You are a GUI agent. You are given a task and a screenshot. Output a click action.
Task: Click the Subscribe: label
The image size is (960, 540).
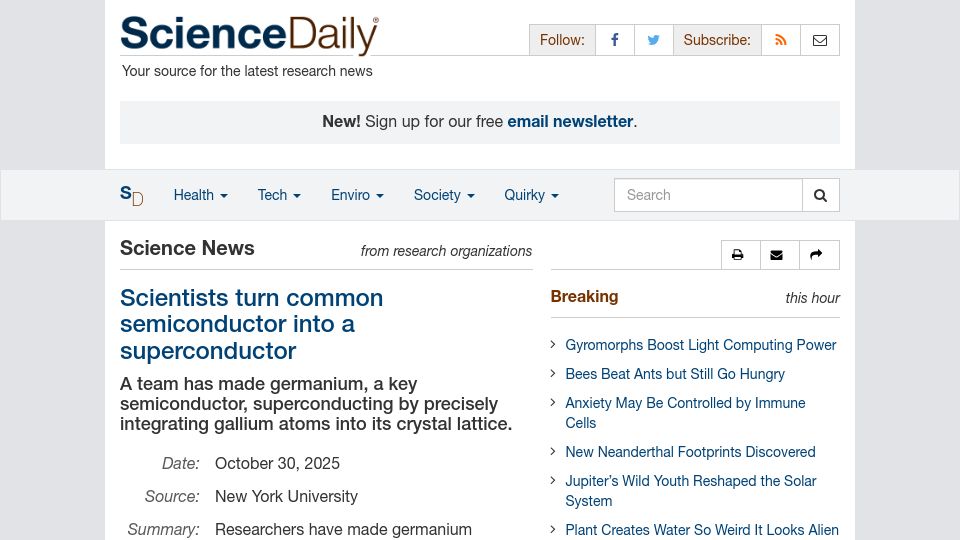pyautogui.click(x=717, y=40)
